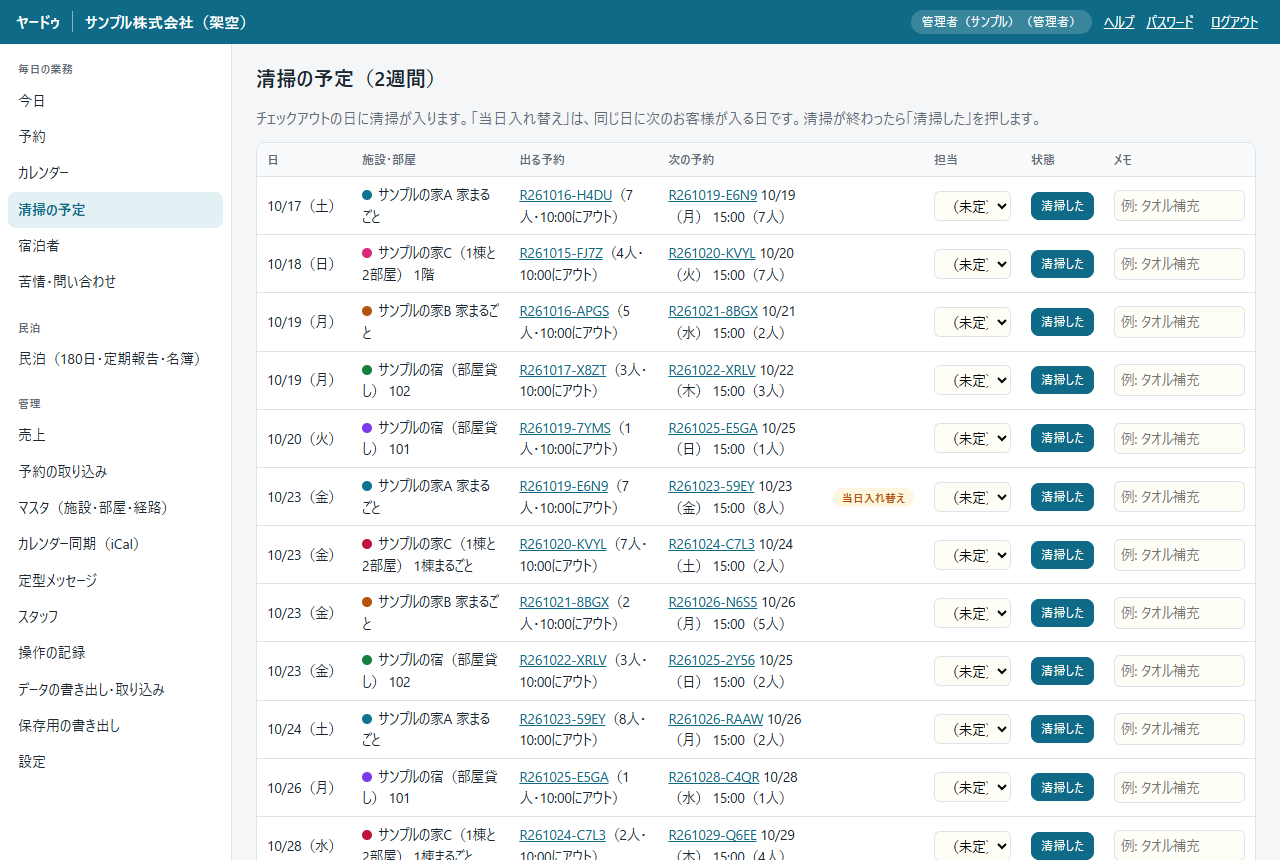Click ログアウト in the top bar

pos(1234,22)
